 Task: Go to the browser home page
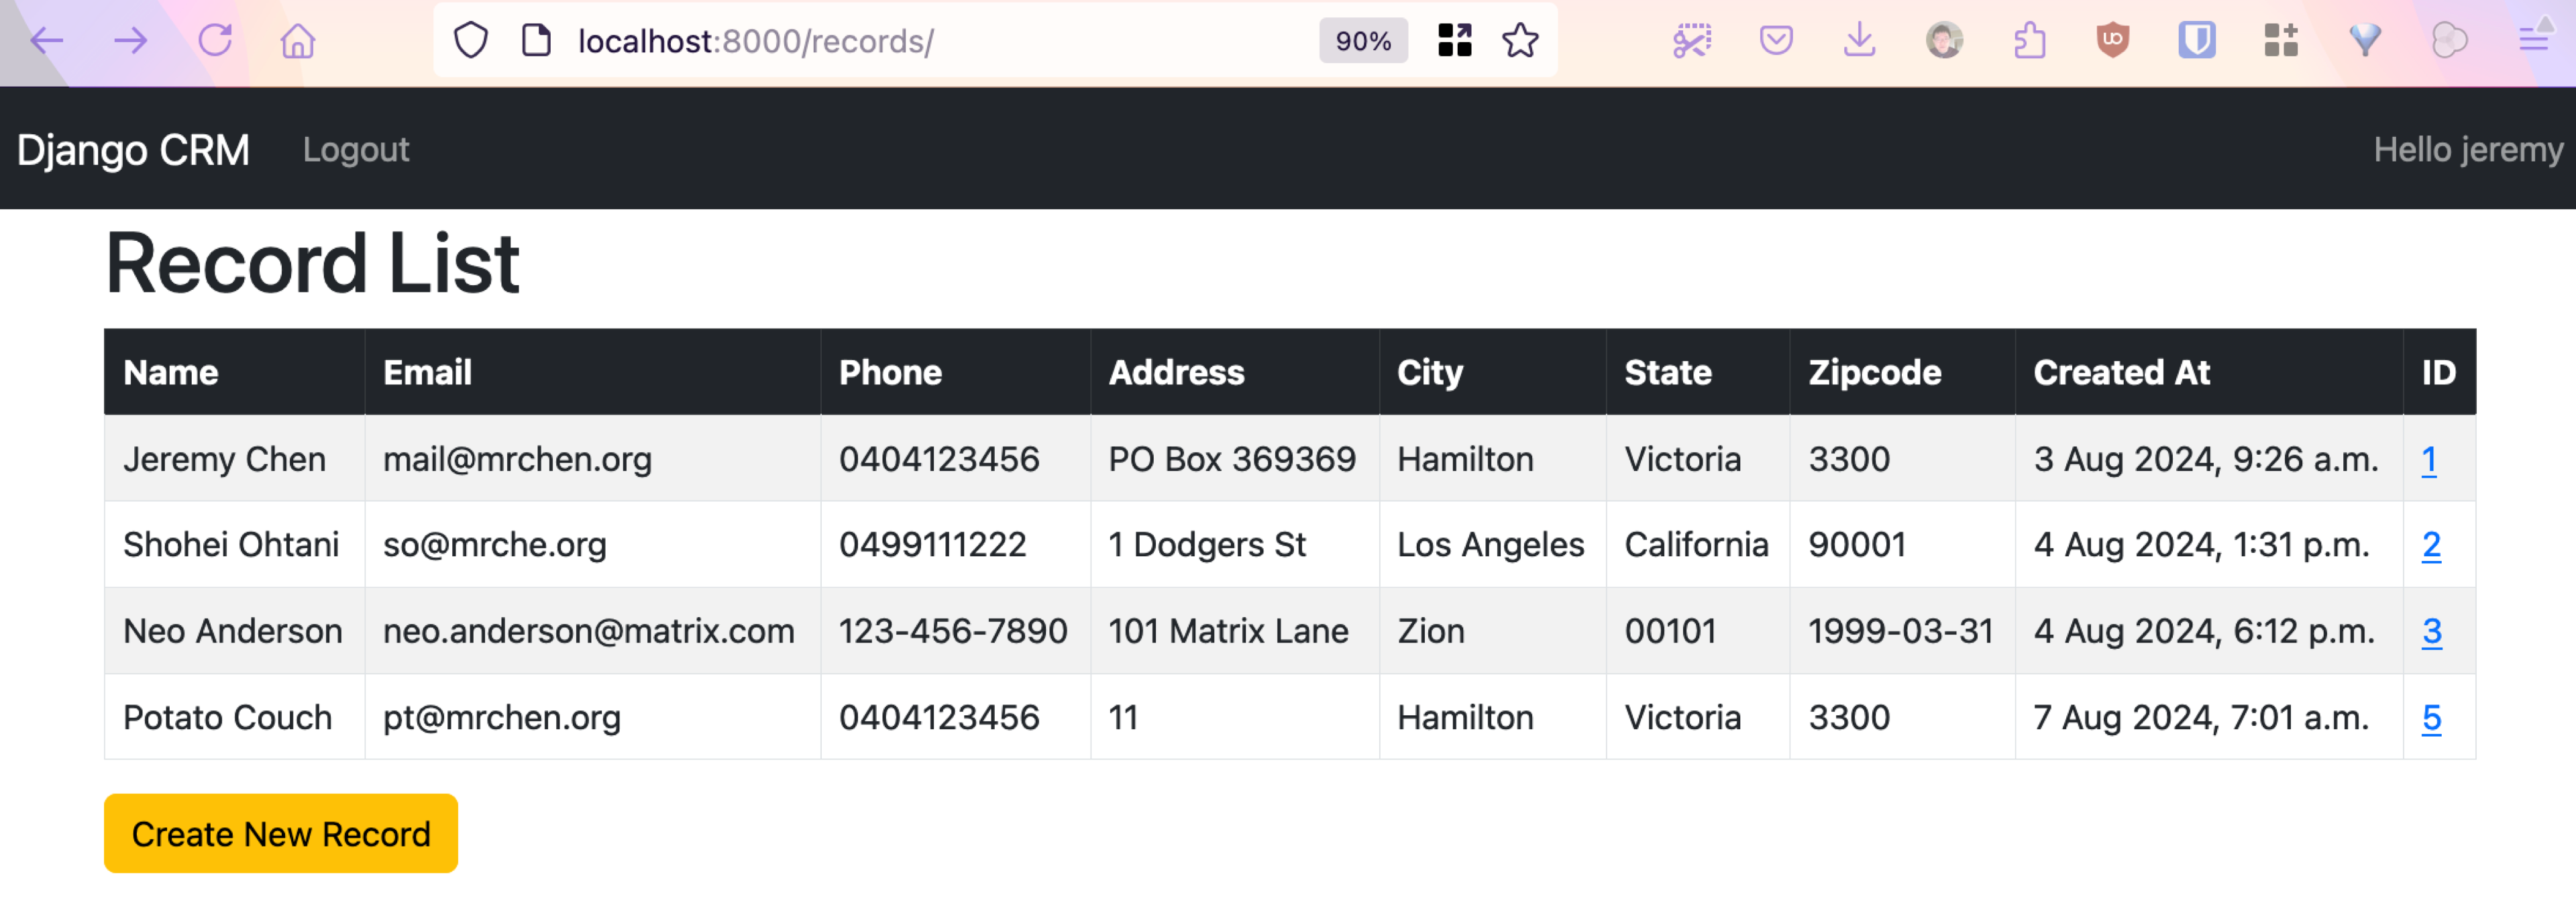298,41
